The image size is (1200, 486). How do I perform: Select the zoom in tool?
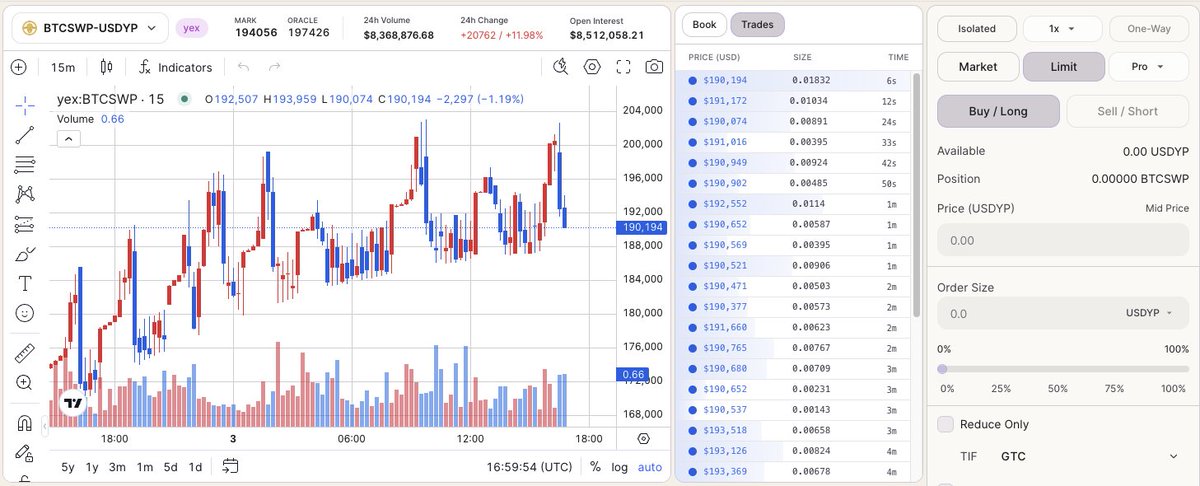[x=25, y=382]
